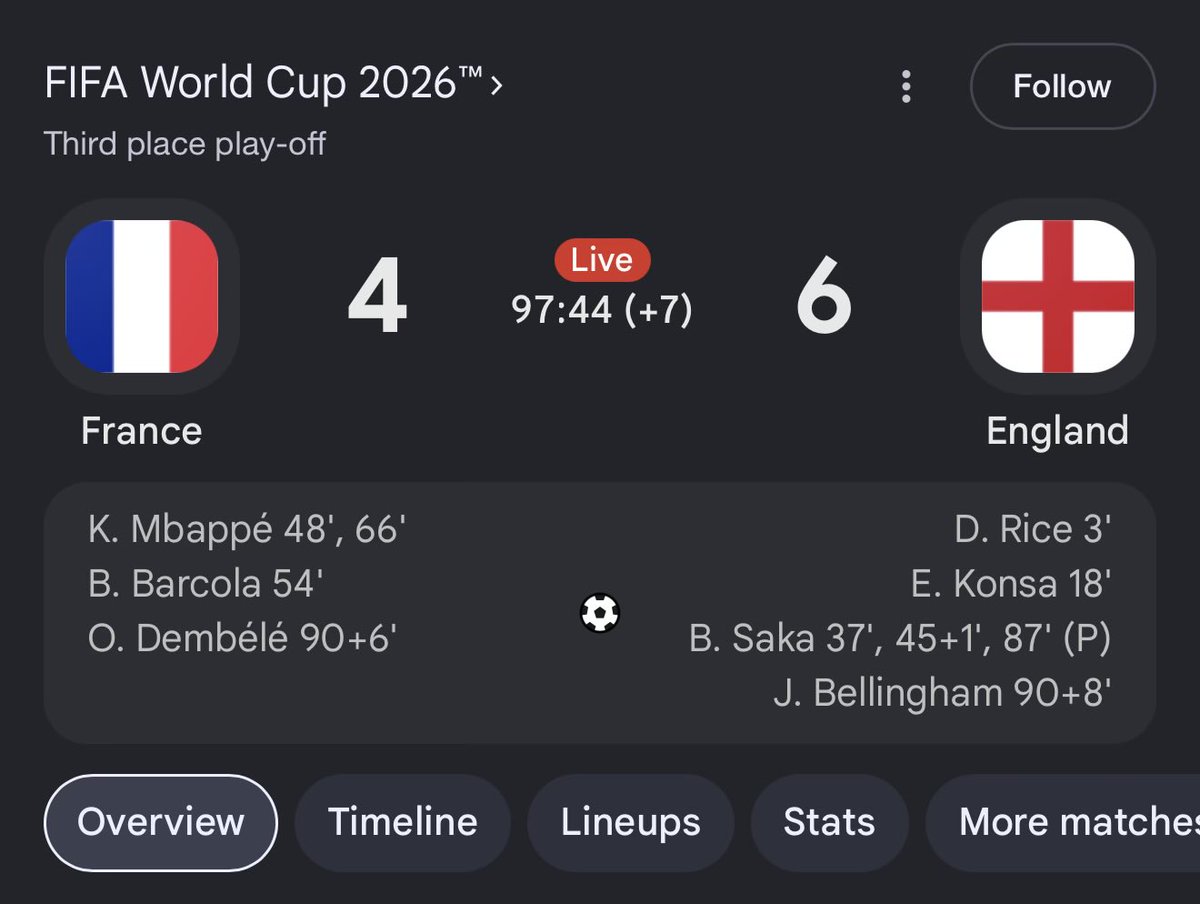Screen dimensions: 1200x904
Task: Open the three-dot more options menu
Action: [906, 86]
